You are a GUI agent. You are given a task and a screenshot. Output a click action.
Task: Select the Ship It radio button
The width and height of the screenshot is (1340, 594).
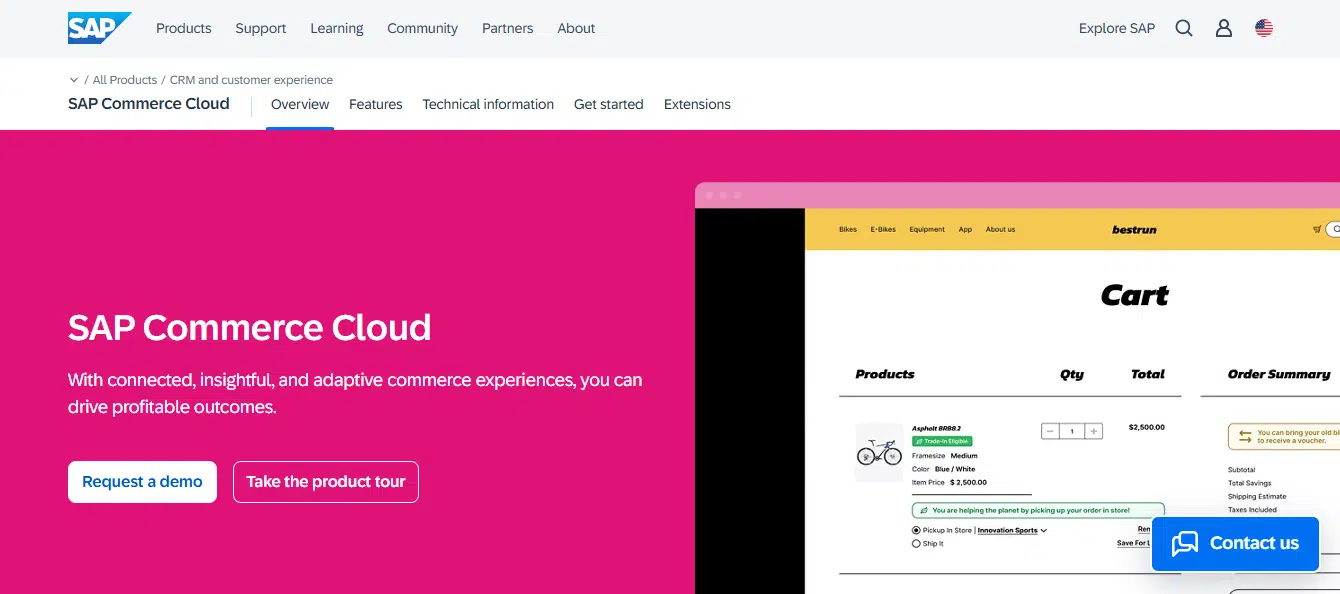(x=916, y=543)
